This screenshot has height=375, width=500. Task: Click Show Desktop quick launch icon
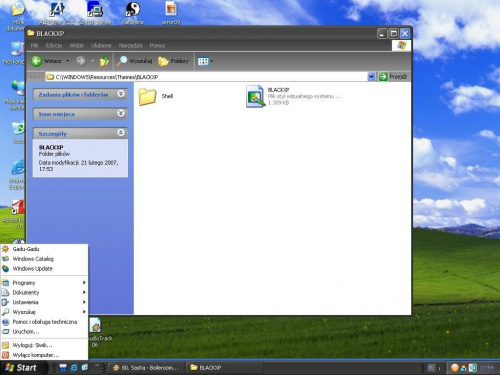click(63, 368)
